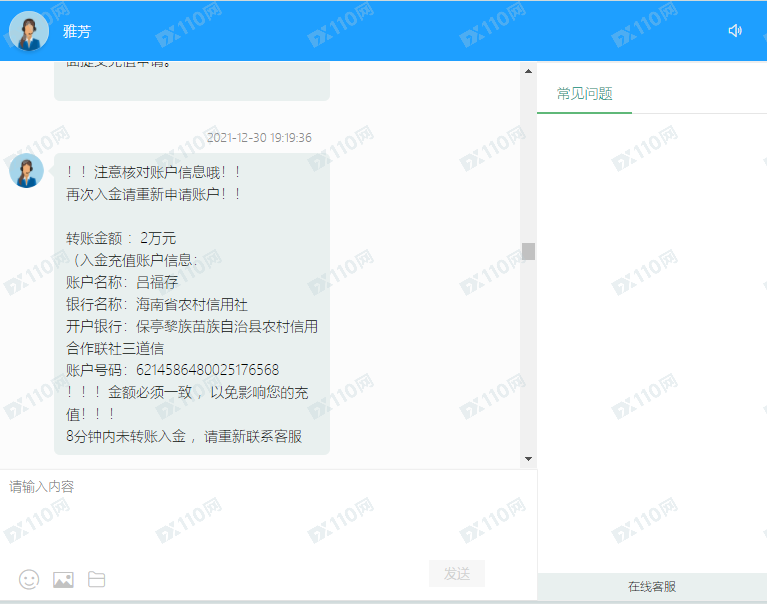This screenshot has width=767, height=604.
Task: Click the scrollbar track below the thumb
Action: point(528,360)
